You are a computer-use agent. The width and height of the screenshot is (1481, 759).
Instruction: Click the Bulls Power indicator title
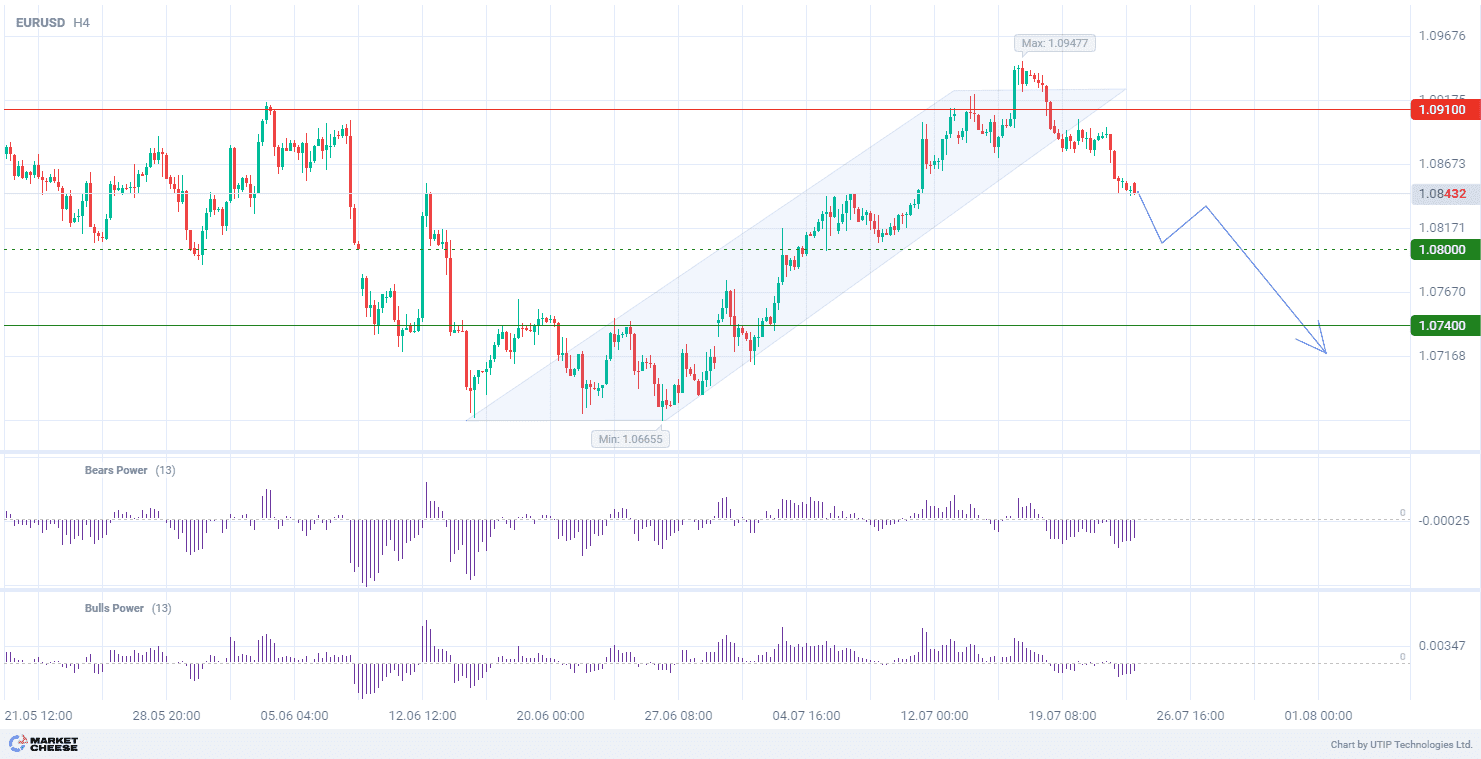(x=114, y=608)
